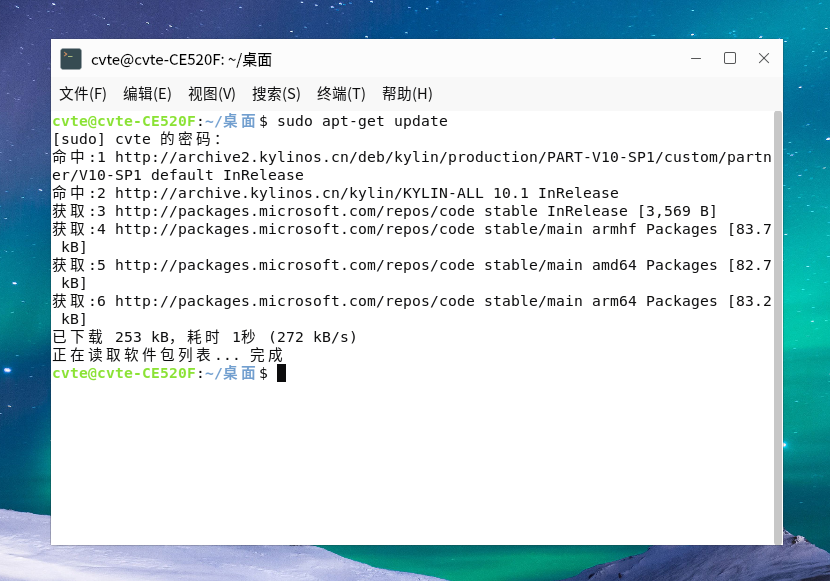Click the terminal vertical scrollbar

tap(778, 327)
